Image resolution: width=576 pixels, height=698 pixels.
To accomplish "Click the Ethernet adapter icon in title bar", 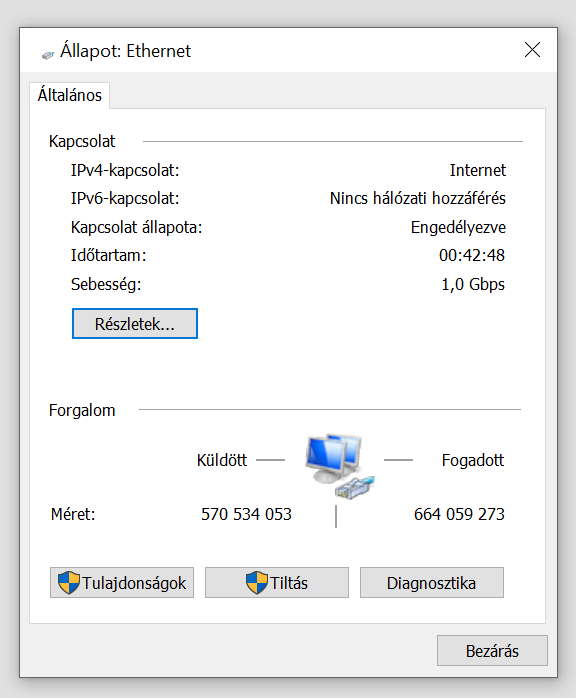I will 48,55.
